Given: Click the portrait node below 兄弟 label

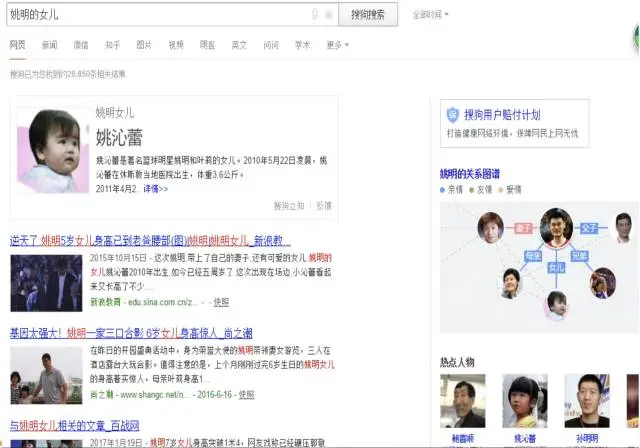Looking at the screenshot, I should [603, 283].
